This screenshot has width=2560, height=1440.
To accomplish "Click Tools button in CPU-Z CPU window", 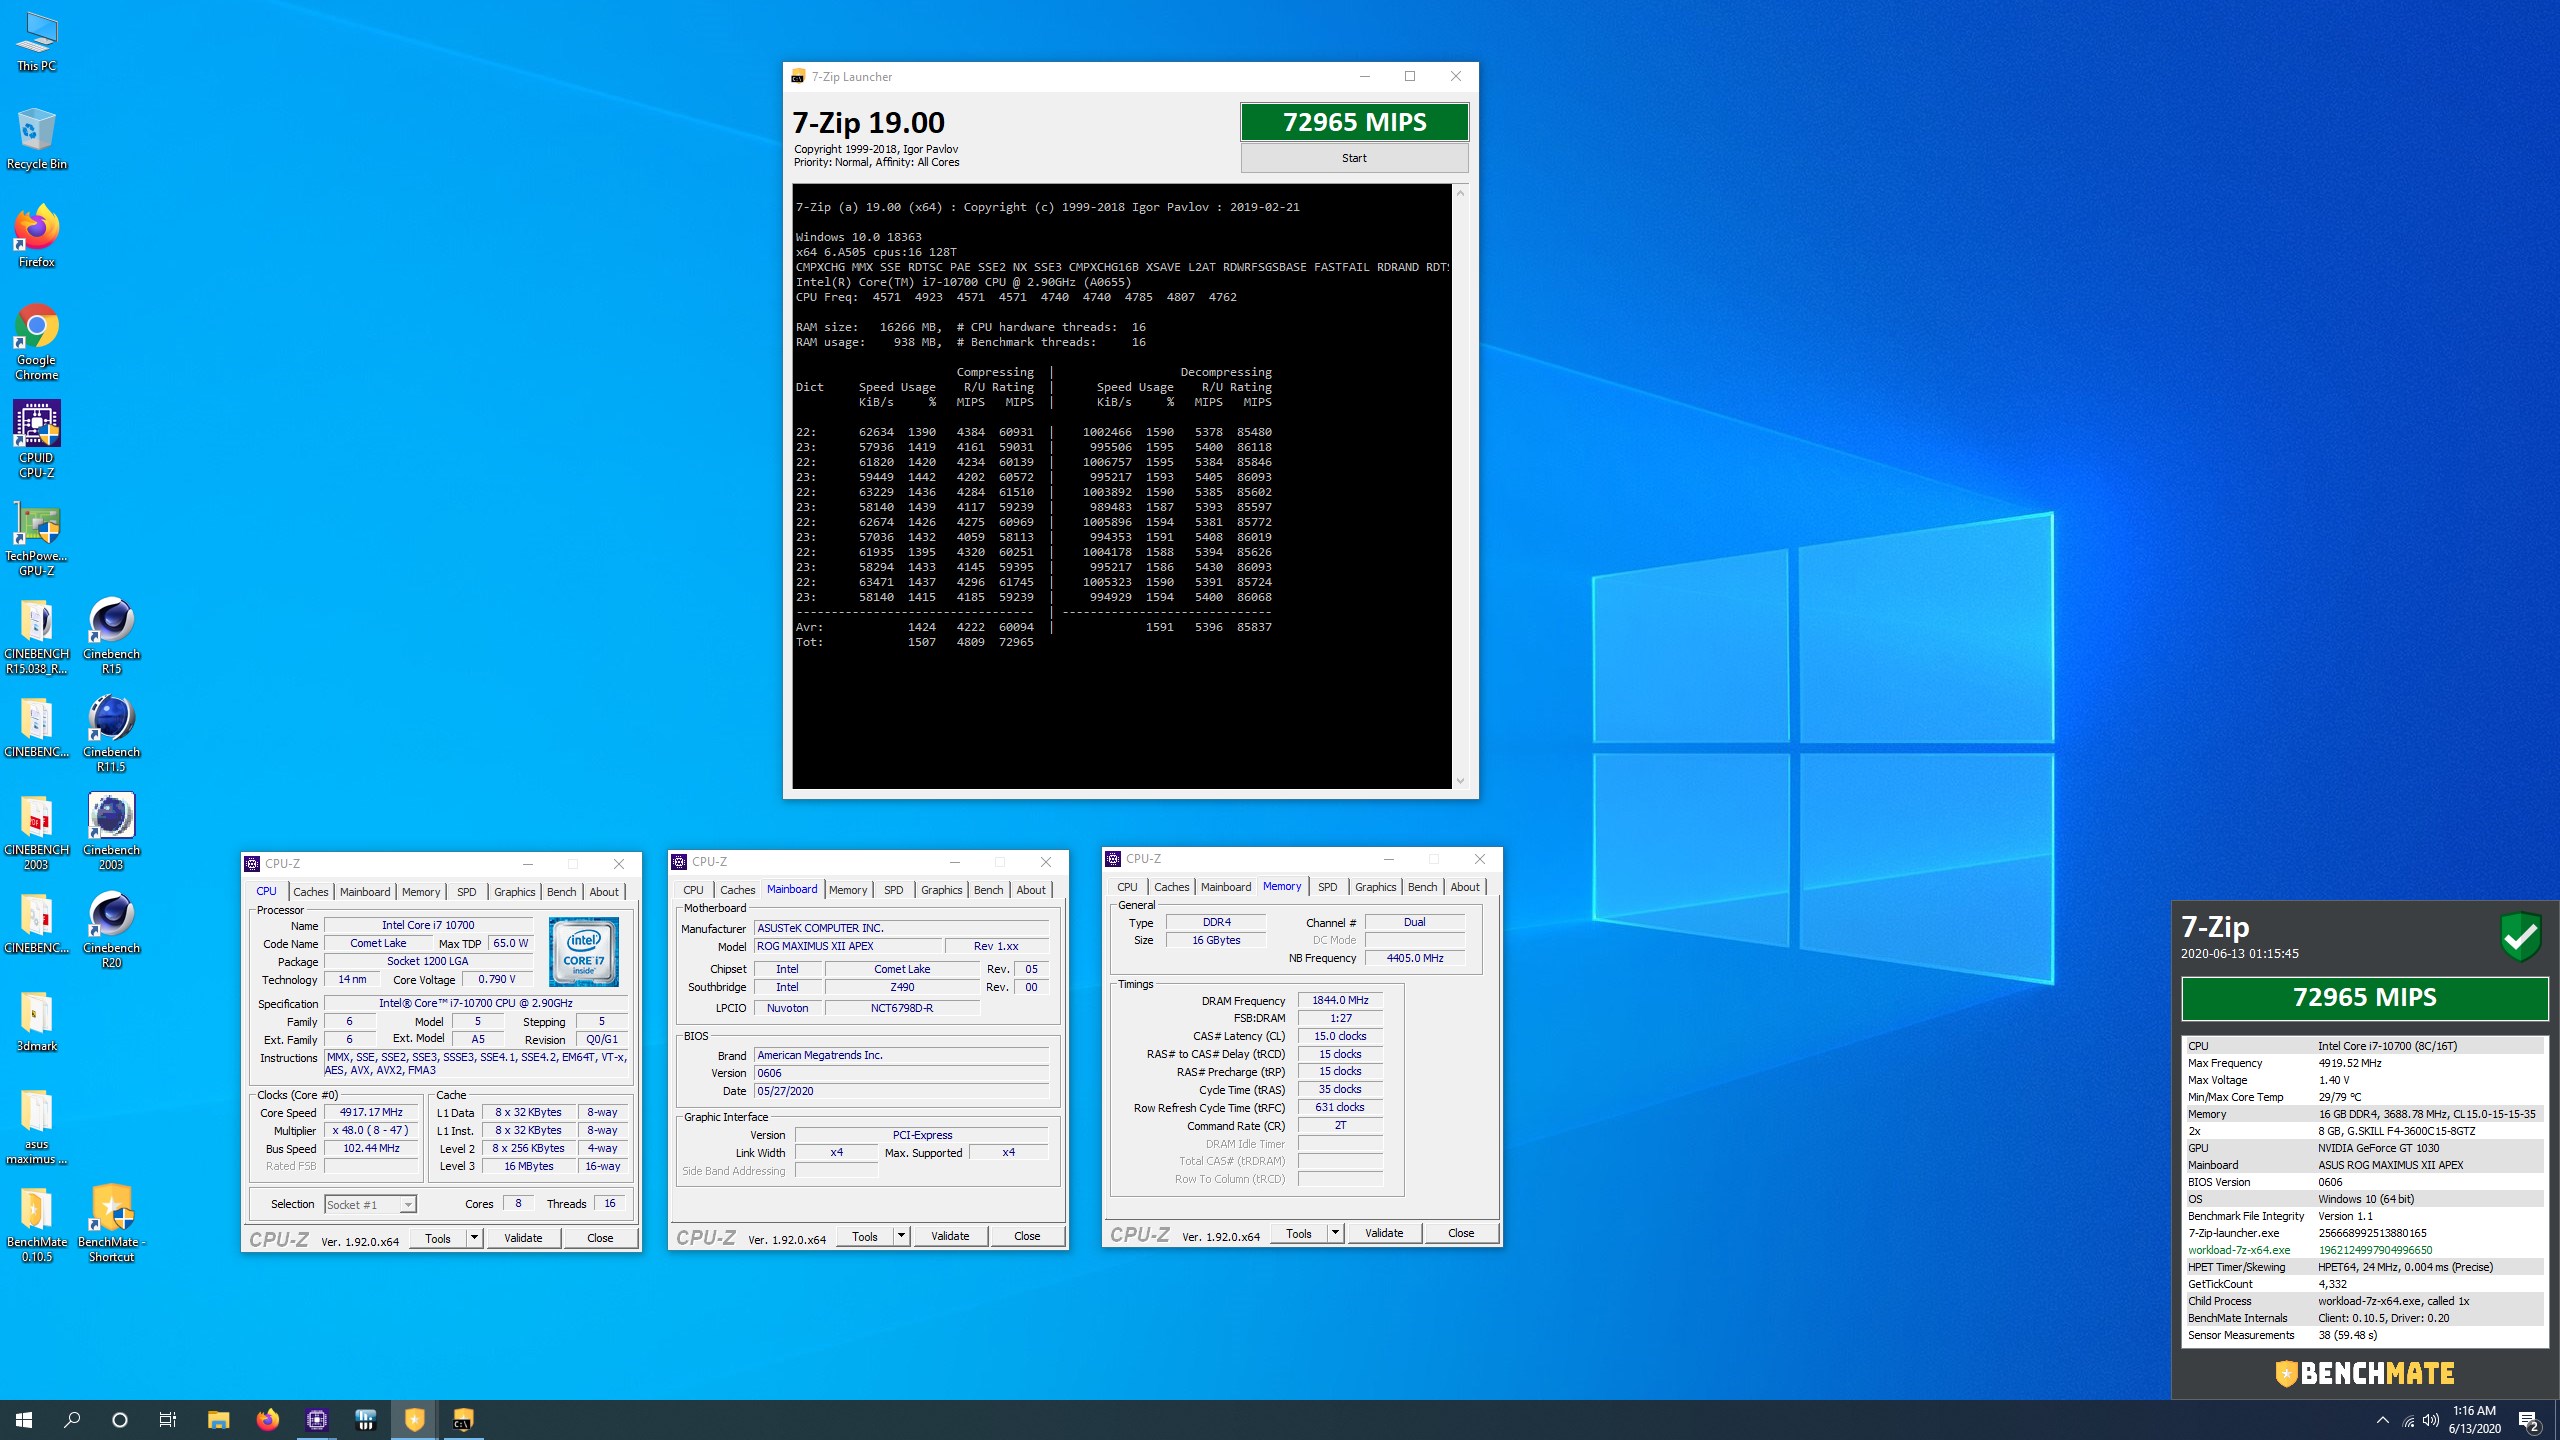I will (438, 1238).
